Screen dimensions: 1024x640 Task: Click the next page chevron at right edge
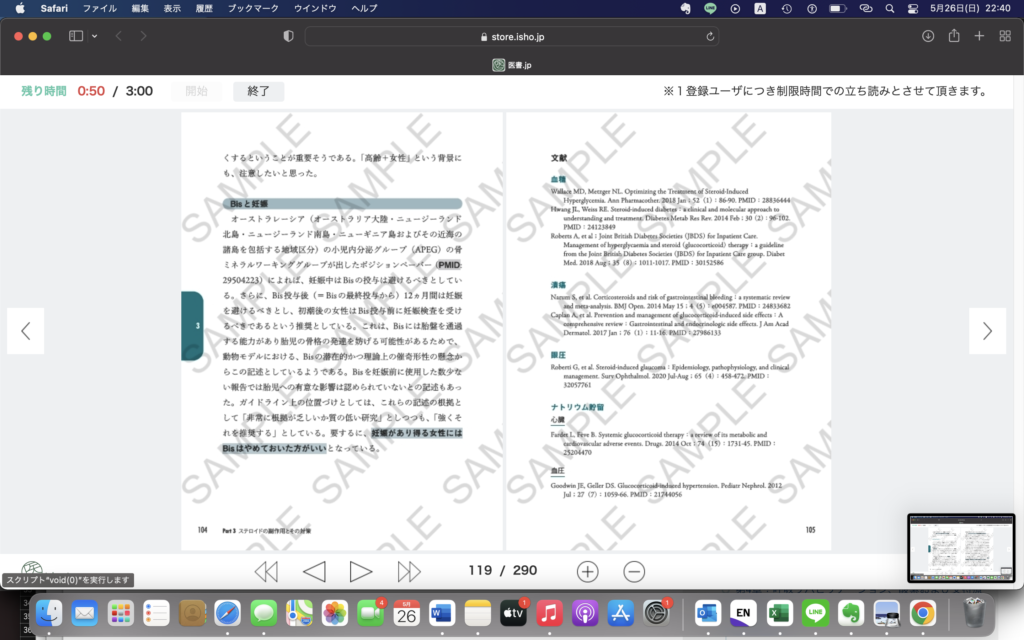click(987, 331)
